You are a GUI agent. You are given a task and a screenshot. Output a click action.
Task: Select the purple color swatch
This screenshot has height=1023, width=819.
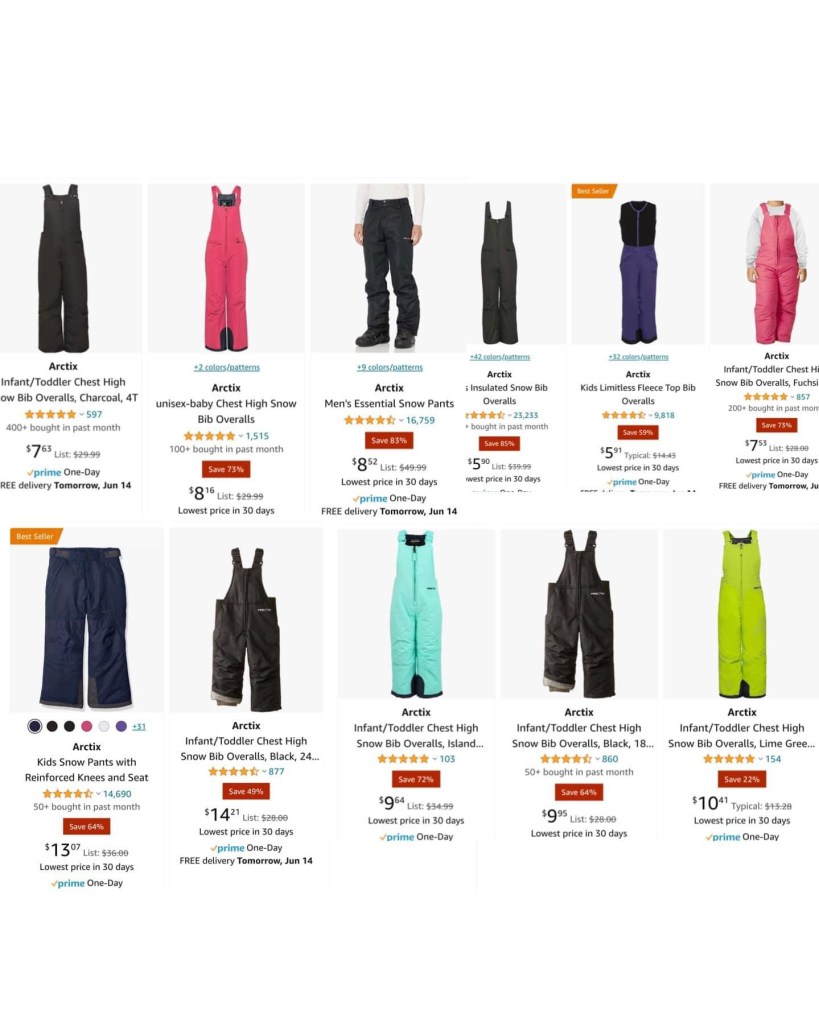pos(121,726)
